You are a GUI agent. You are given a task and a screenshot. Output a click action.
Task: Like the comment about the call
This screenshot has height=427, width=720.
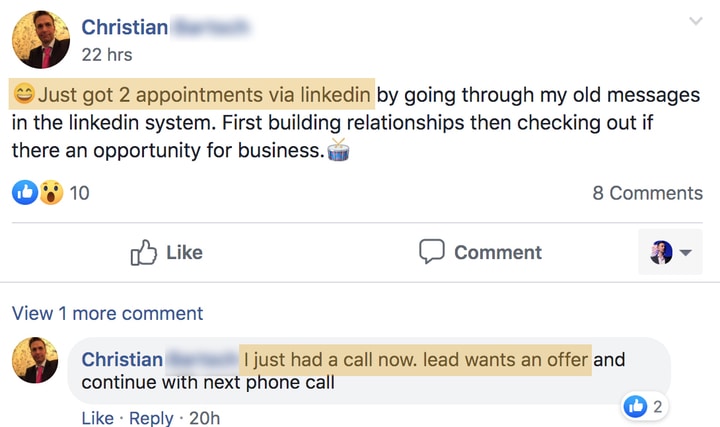(97, 418)
